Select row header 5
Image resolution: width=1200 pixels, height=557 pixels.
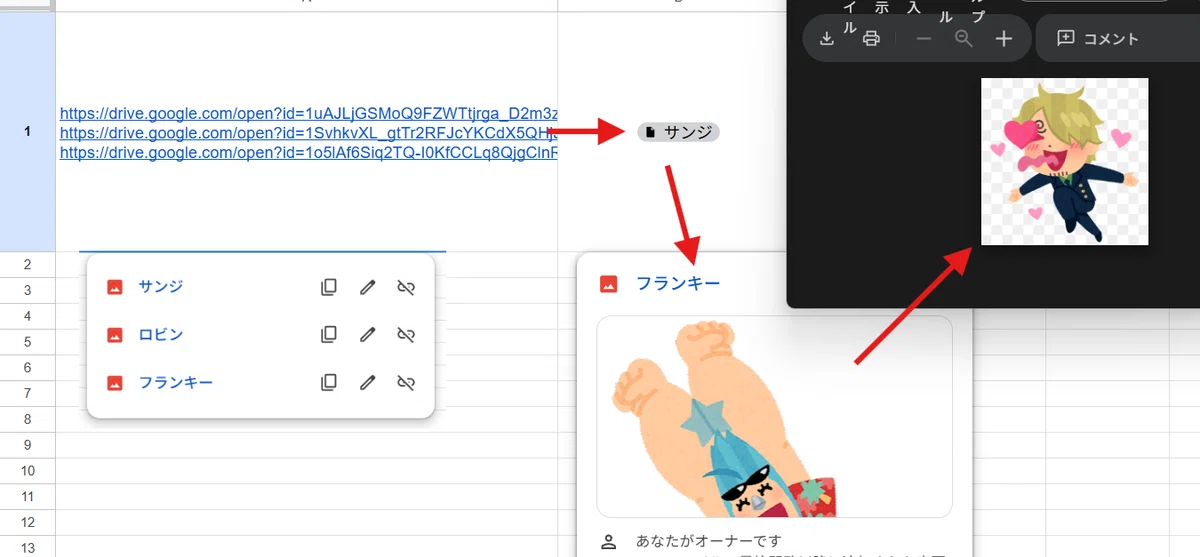click(27, 342)
